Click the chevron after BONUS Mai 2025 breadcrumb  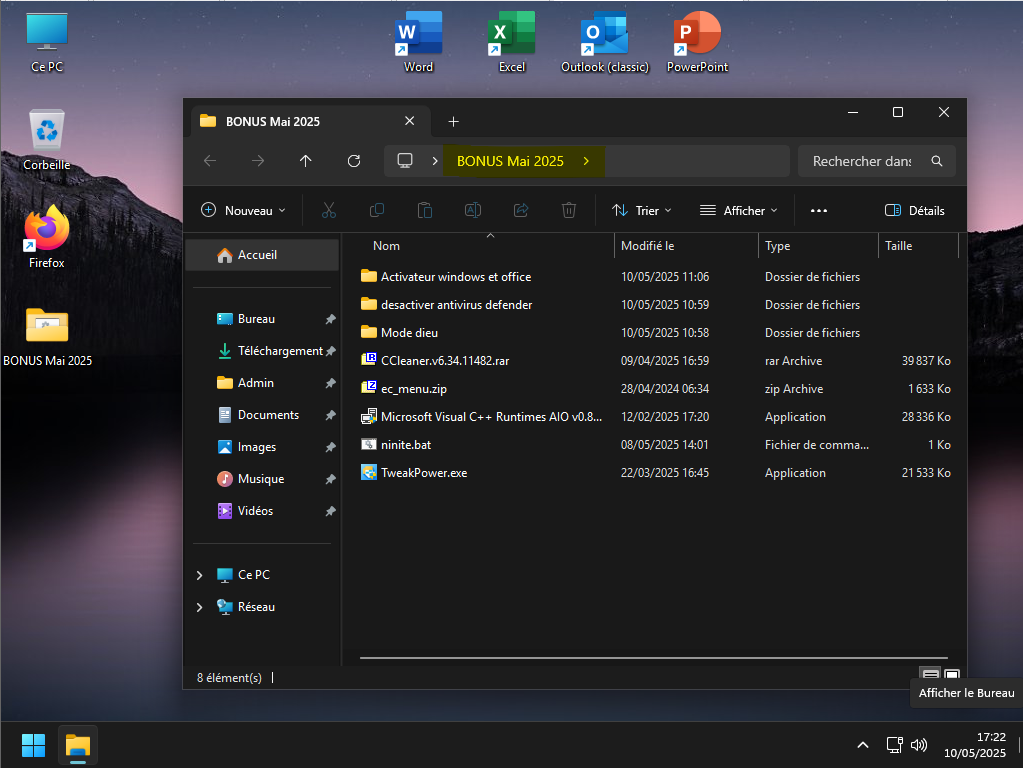(587, 161)
